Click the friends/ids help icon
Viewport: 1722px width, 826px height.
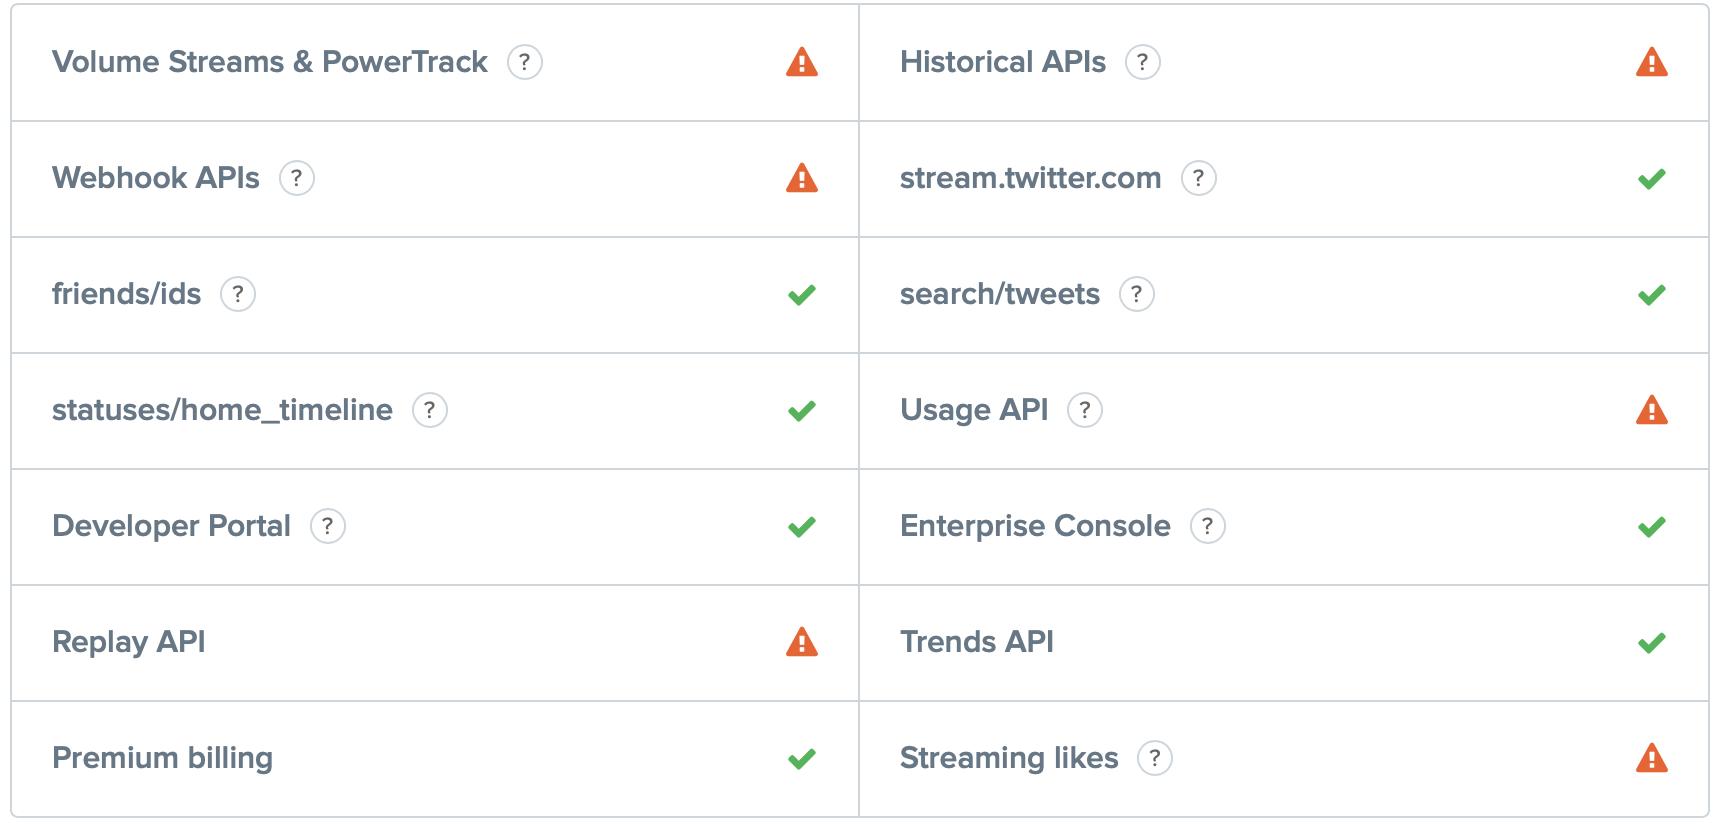[x=237, y=294]
